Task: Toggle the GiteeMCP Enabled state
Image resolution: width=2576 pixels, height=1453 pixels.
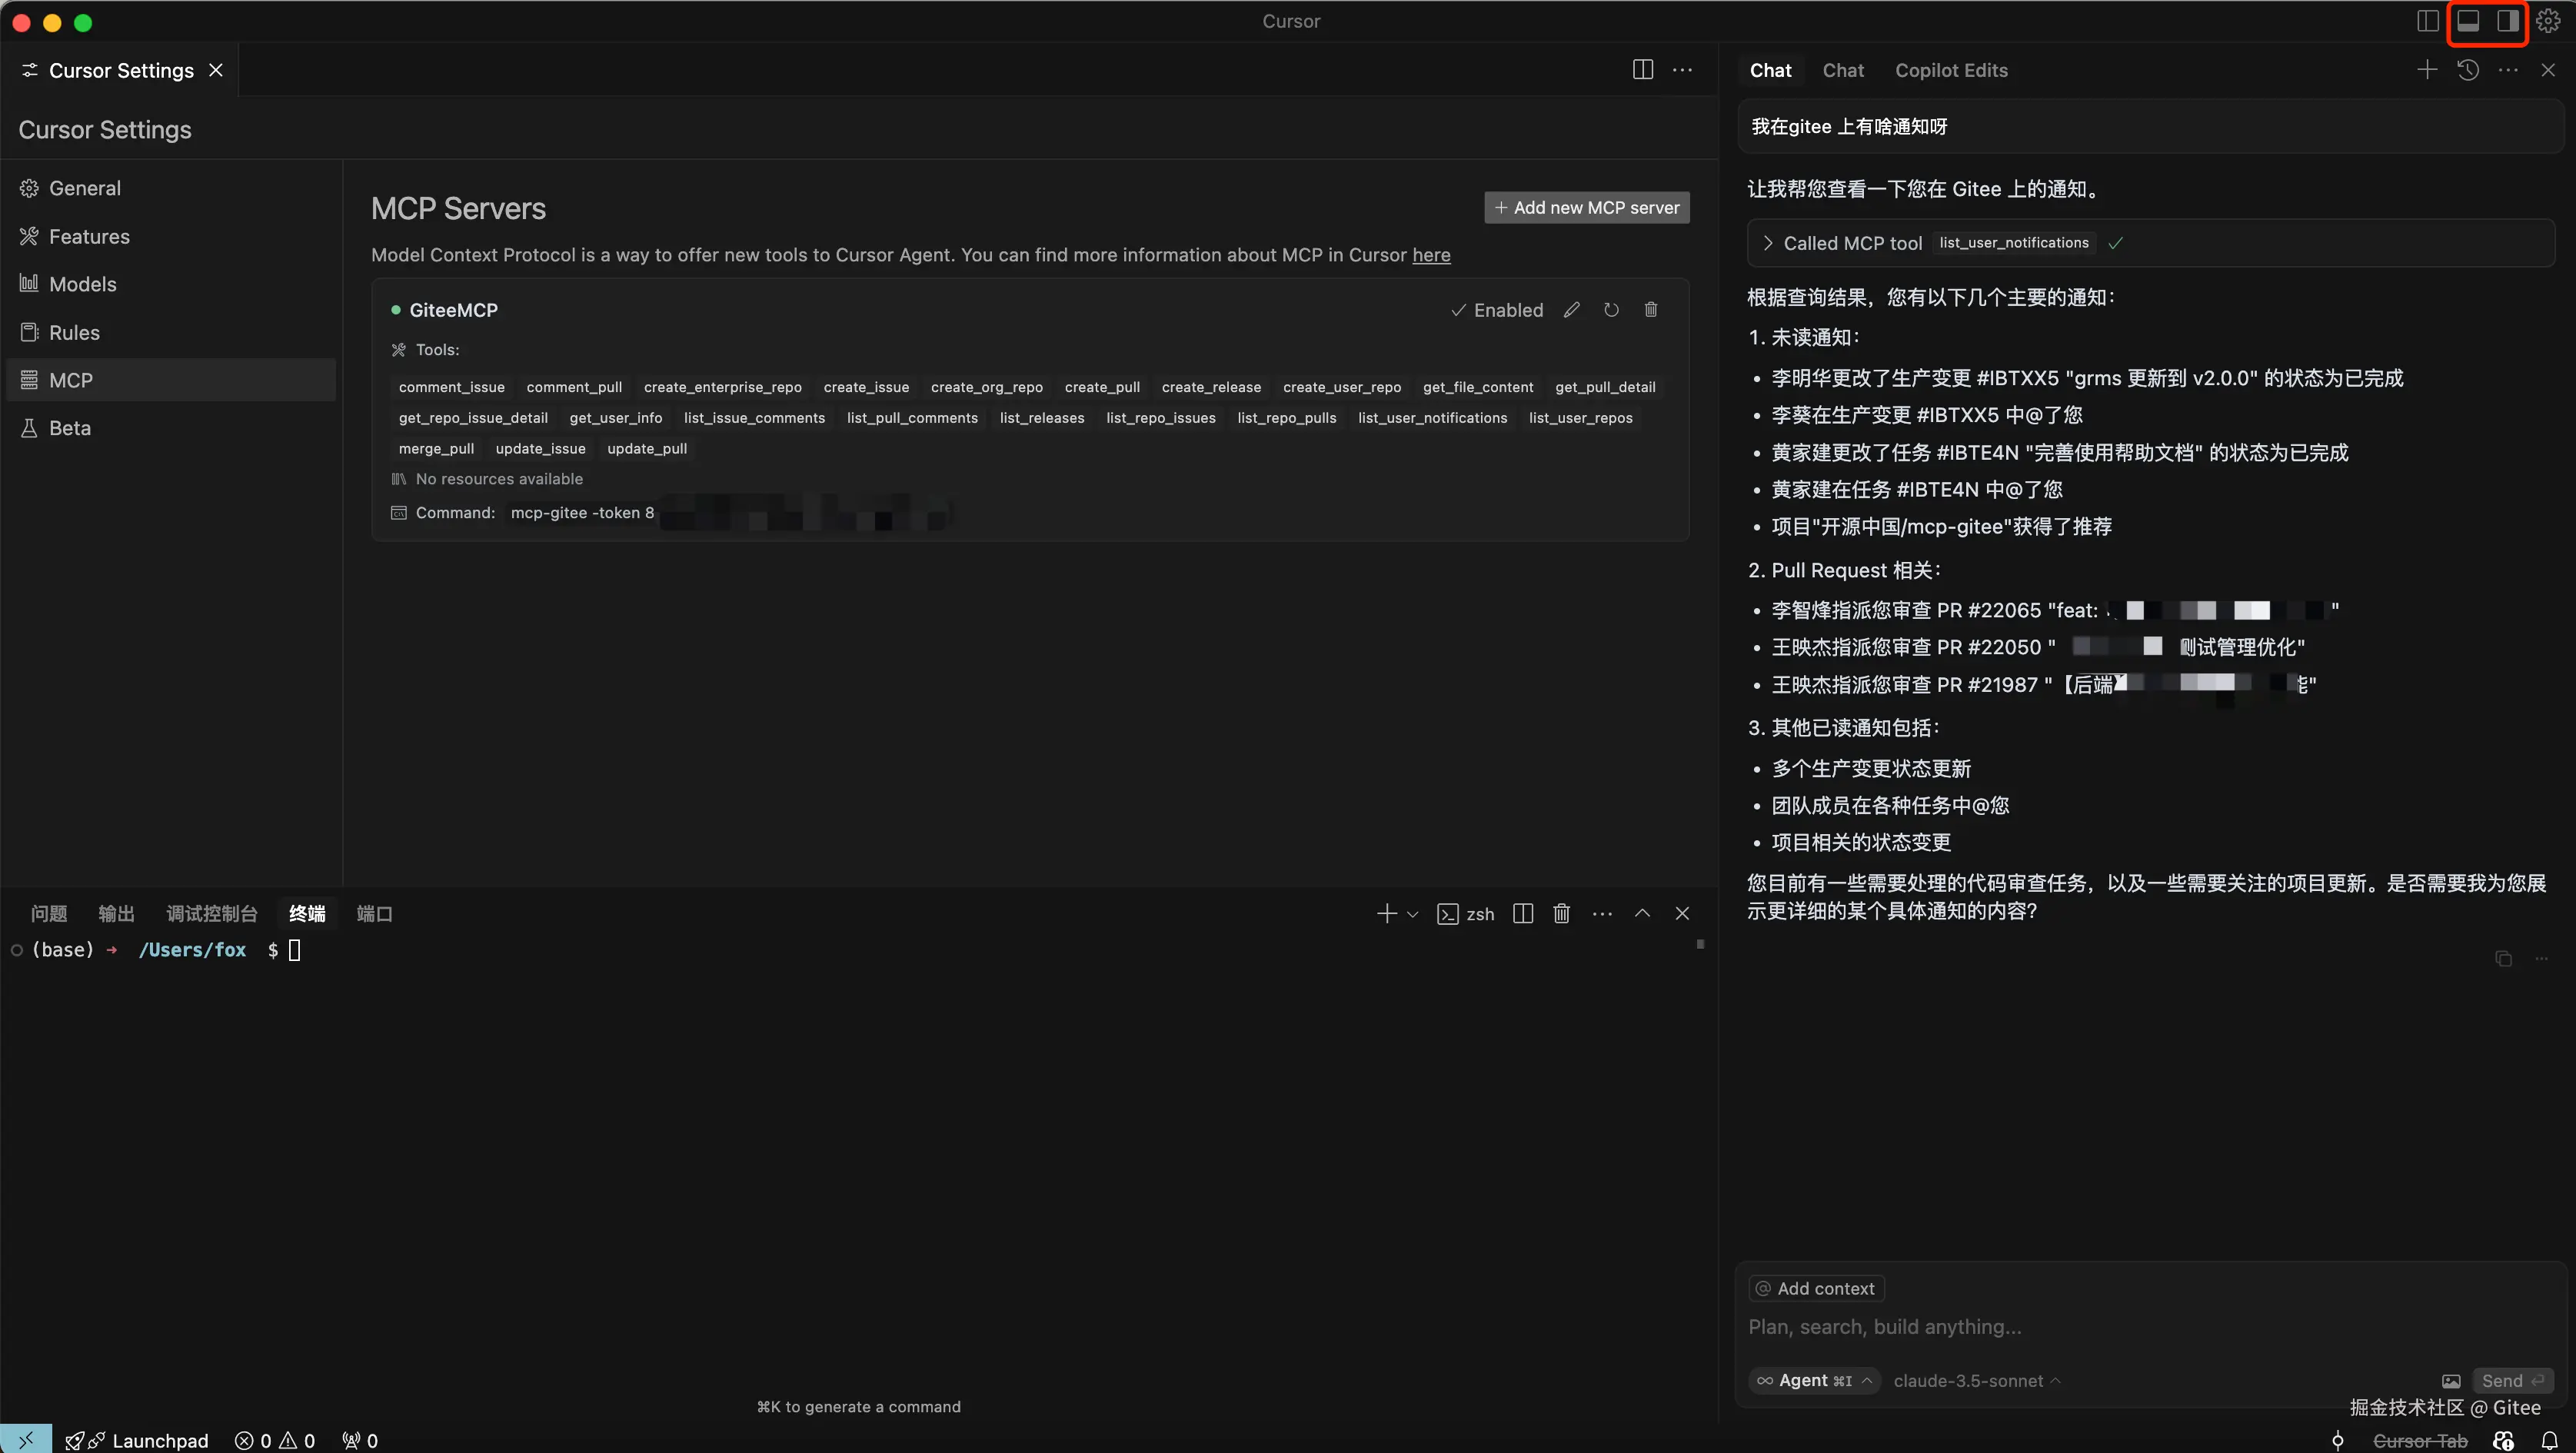Action: tap(1497, 310)
